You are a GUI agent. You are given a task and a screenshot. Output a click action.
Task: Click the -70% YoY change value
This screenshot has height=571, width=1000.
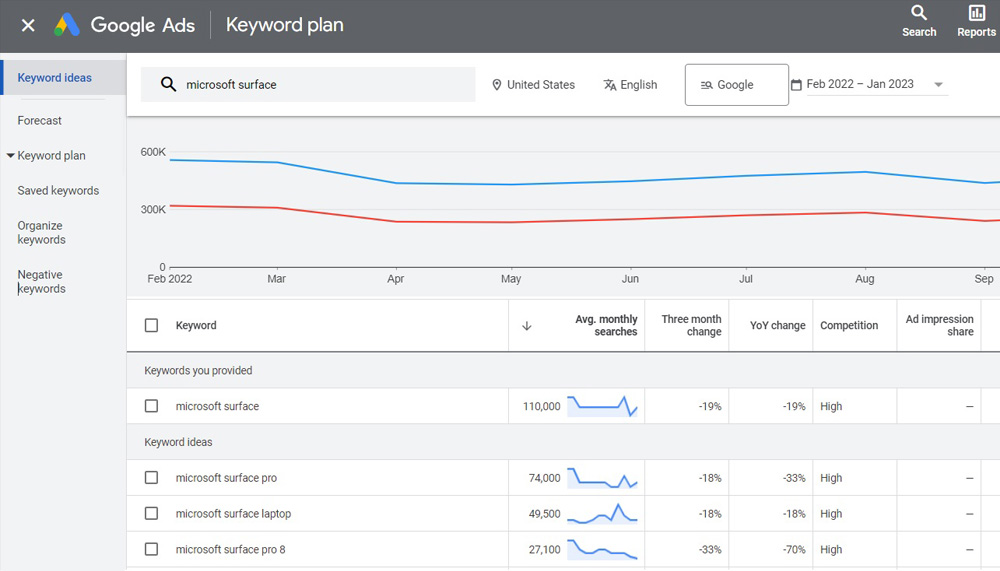coord(794,549)
